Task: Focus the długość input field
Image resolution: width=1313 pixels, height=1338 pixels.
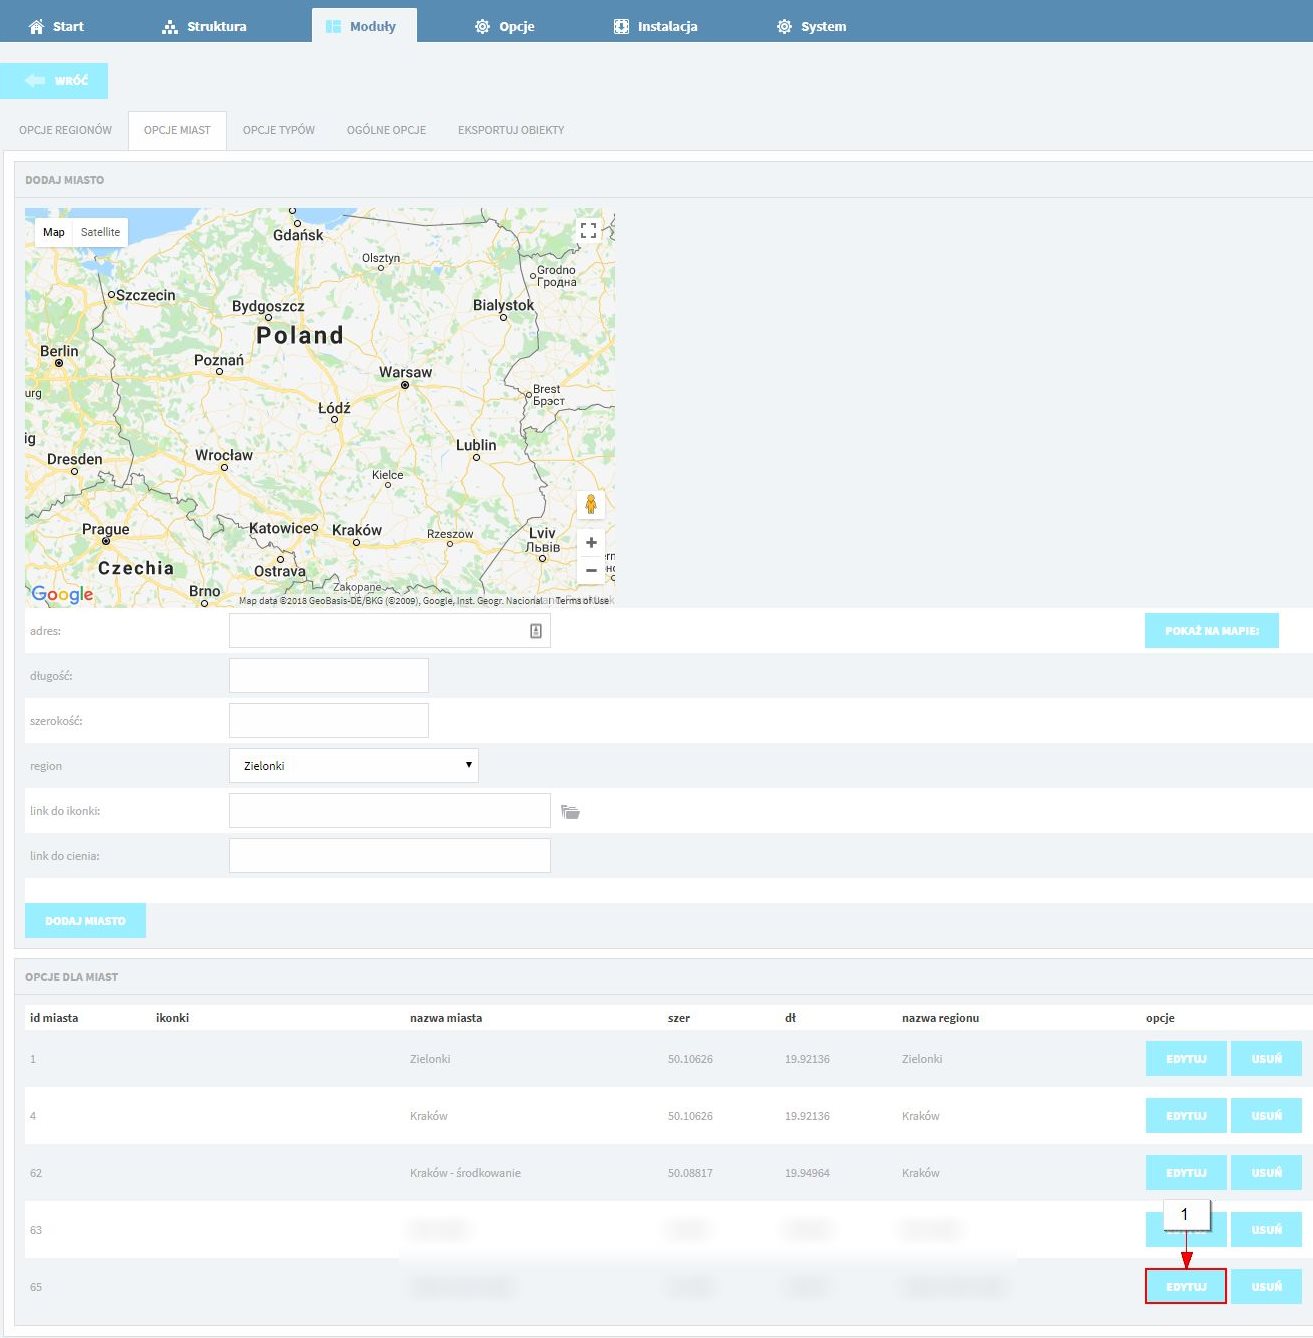Action: tap(329, 676)
